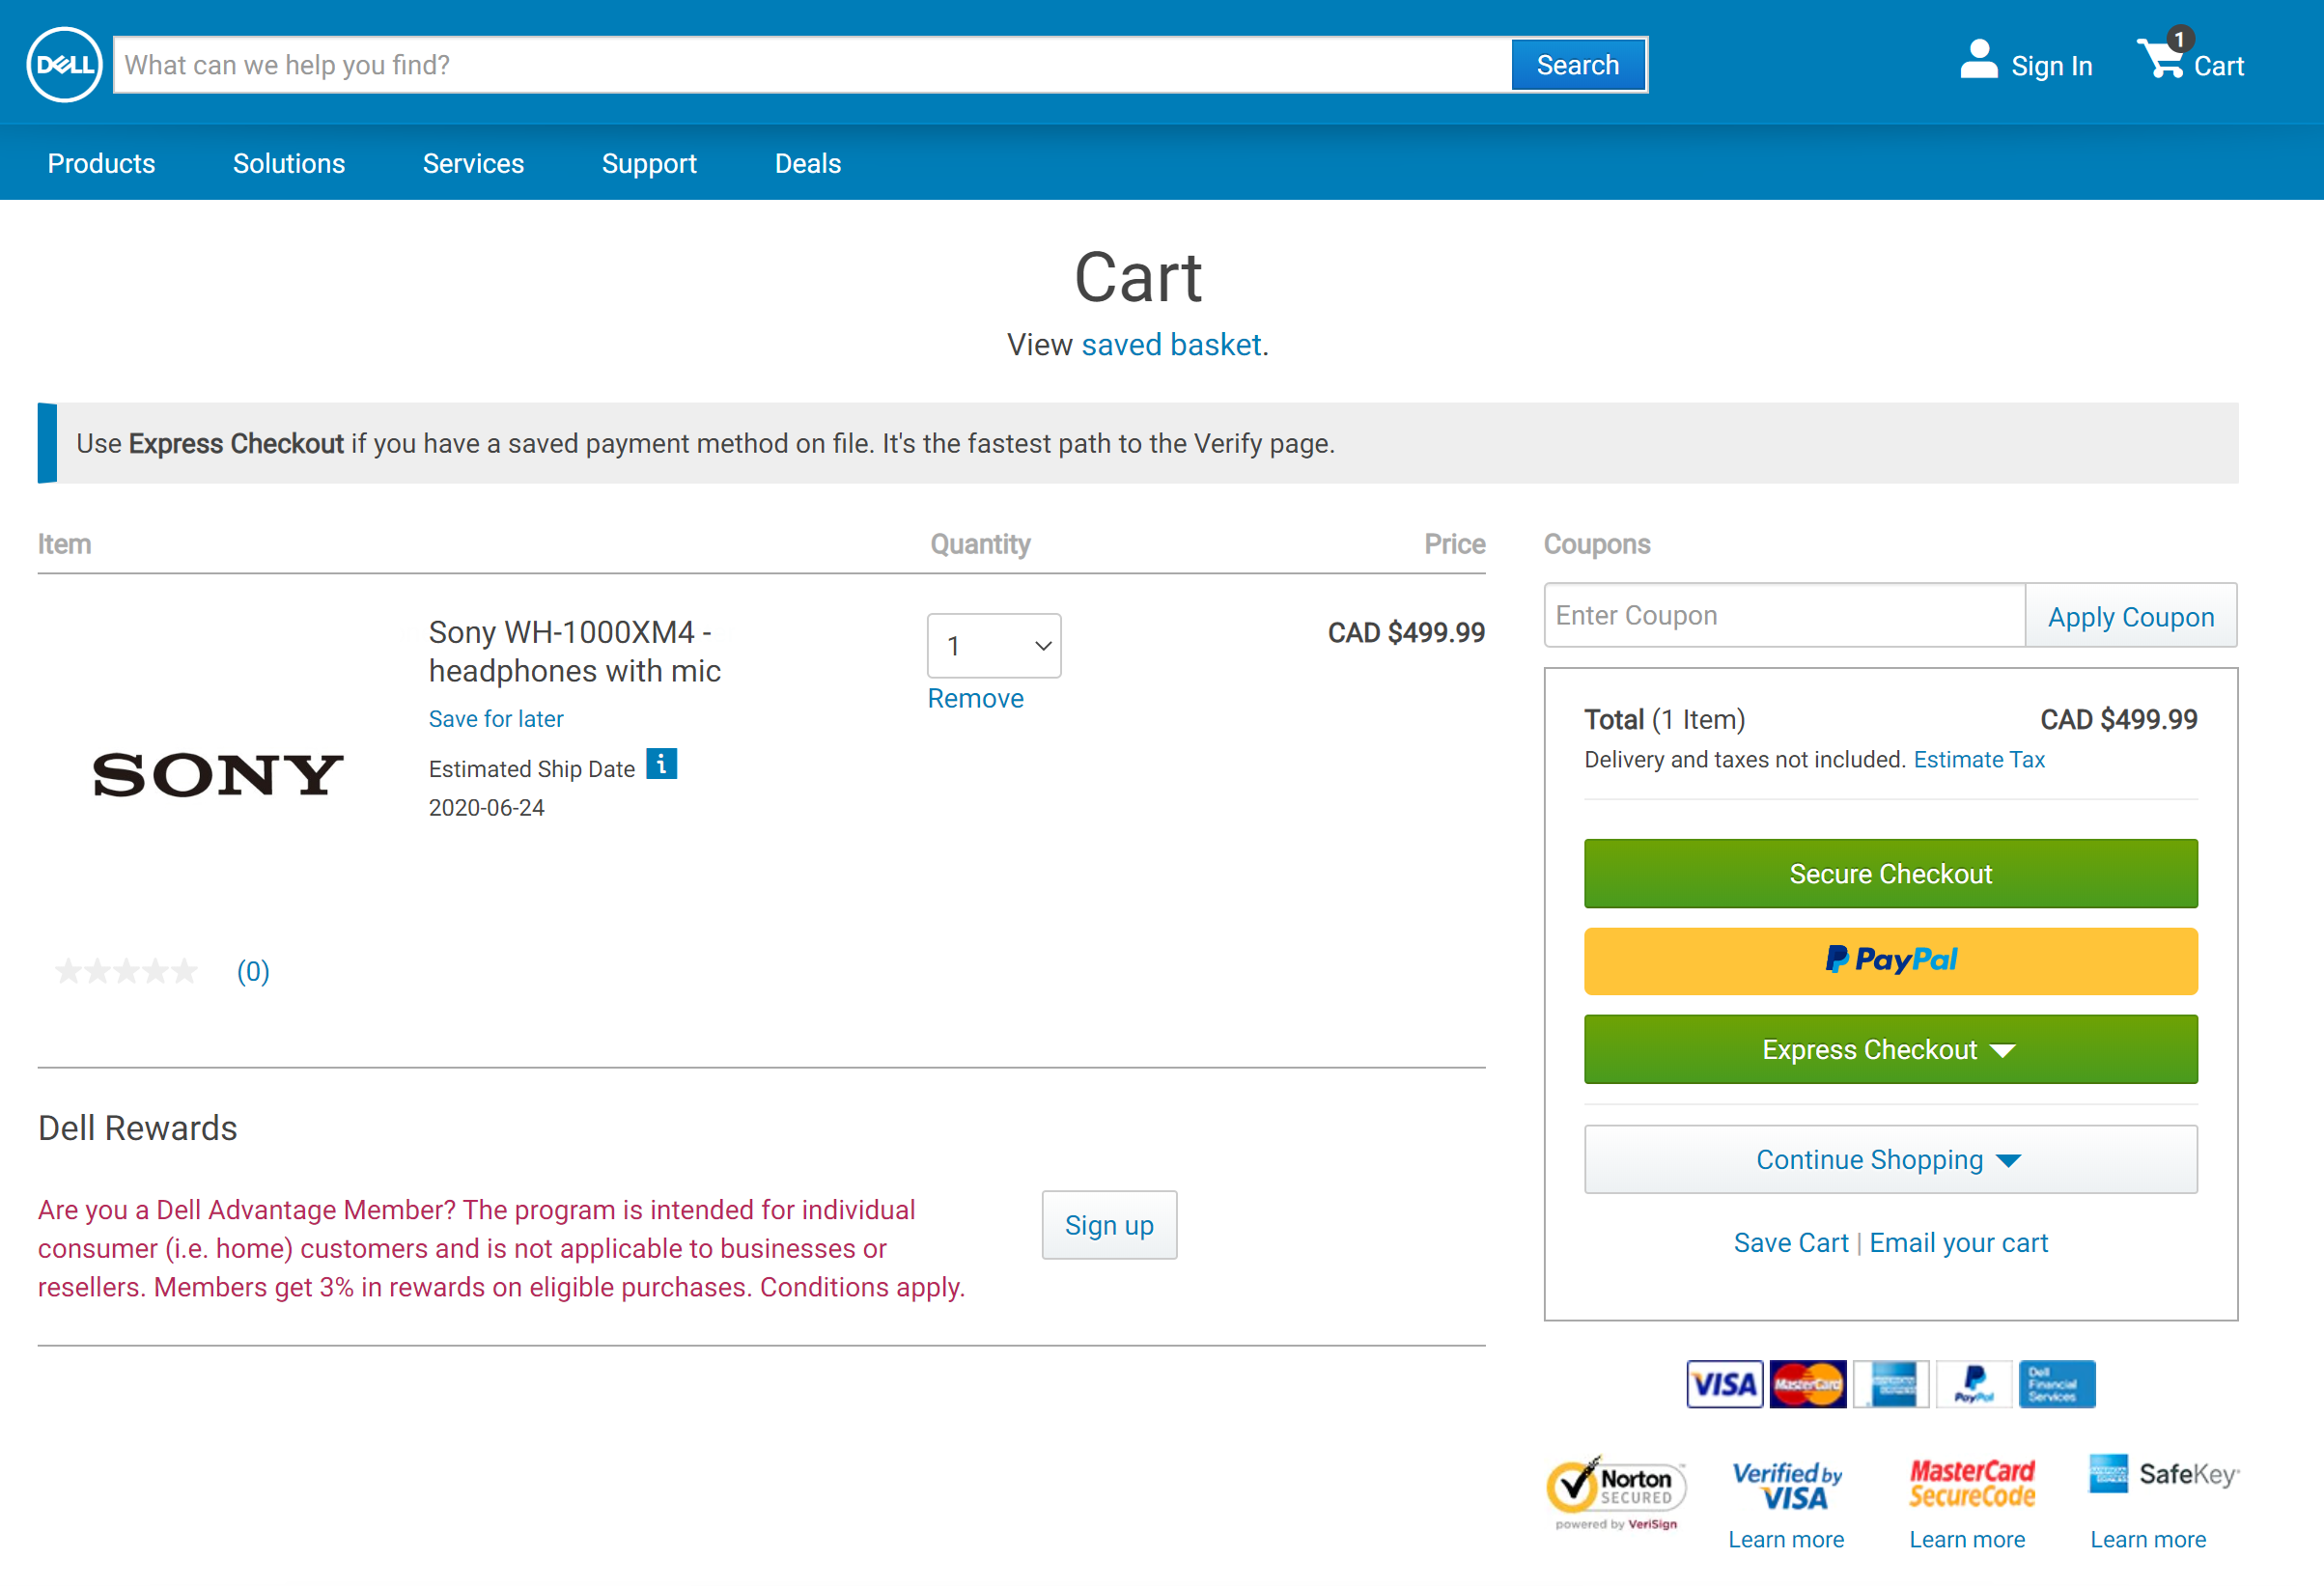Viewport: 2324px width, 1586px height.
Task: Open the shopping cart icon
Action: coord(2163,56)
